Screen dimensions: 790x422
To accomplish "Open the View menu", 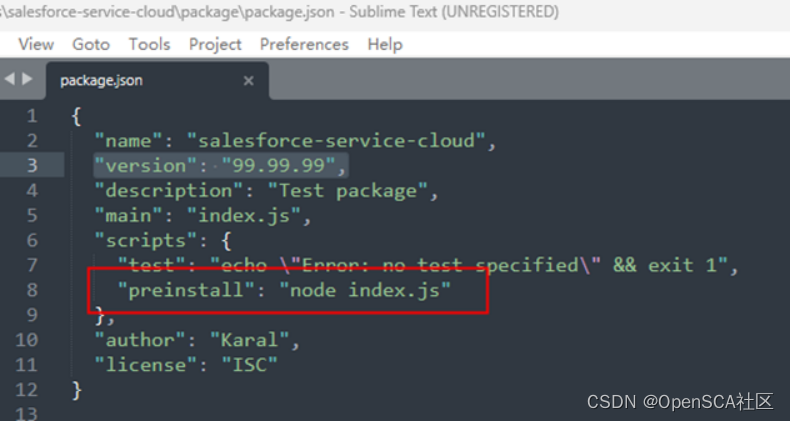I will click(36, 44).
